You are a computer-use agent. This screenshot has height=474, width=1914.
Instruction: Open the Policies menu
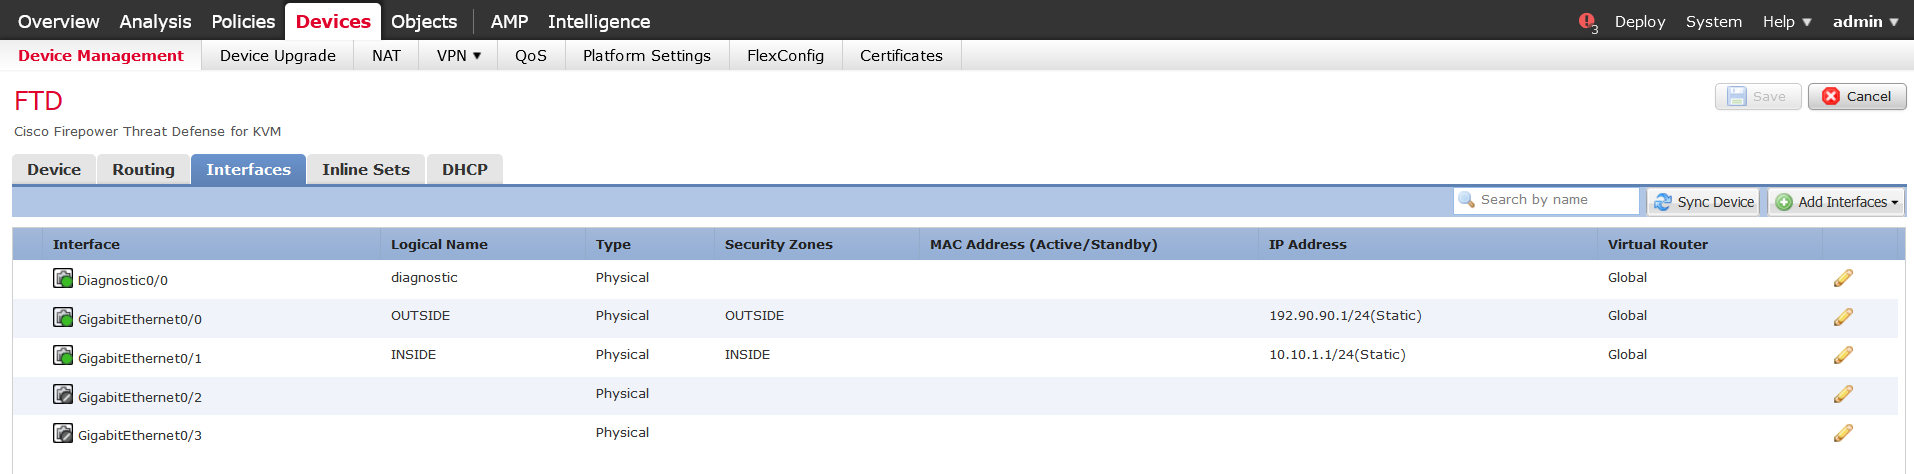pyautogui.click(x=243, y=21)
